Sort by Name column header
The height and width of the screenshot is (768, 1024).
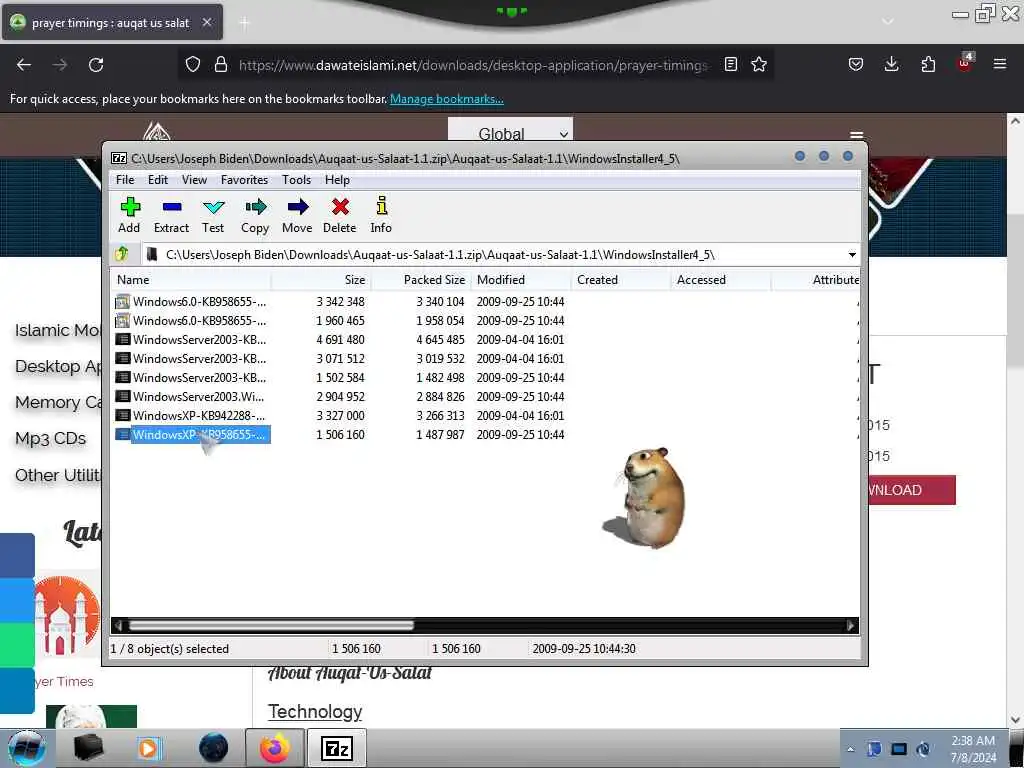click(191, 280)
